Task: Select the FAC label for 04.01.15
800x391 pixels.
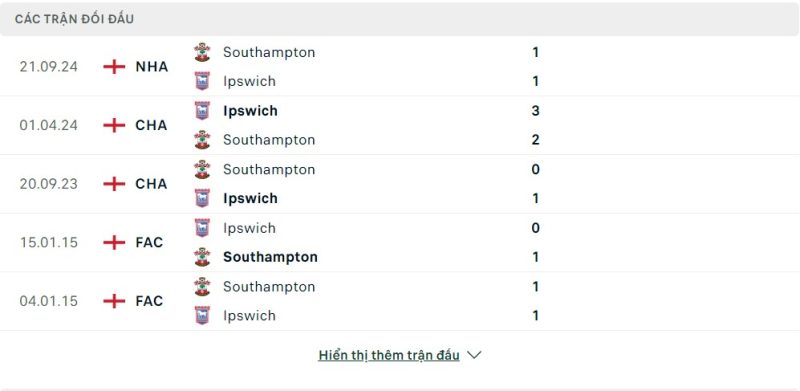Action: pyautogui.click(x=149, y=301)
